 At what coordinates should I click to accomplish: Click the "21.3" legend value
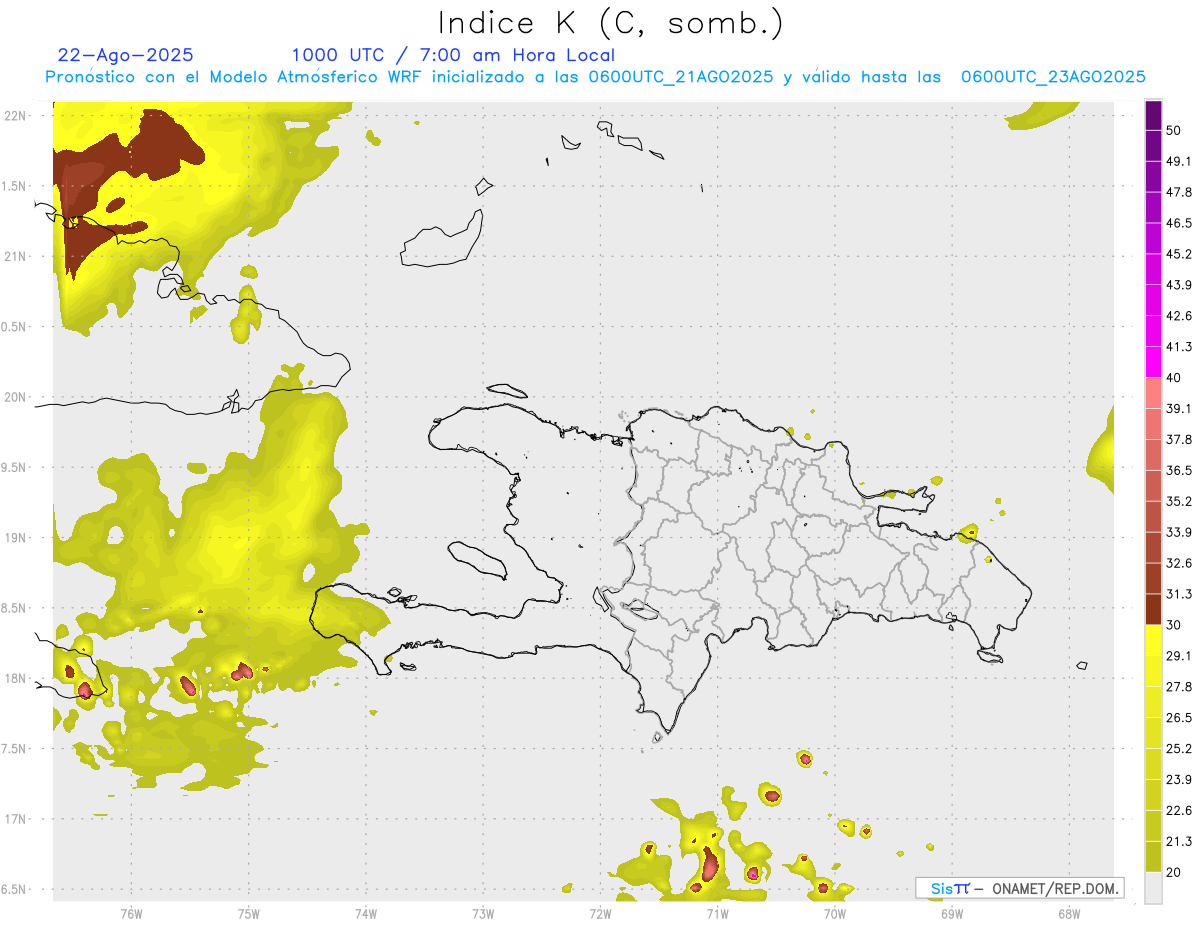pyautogui.click(x=1179, y=842)
